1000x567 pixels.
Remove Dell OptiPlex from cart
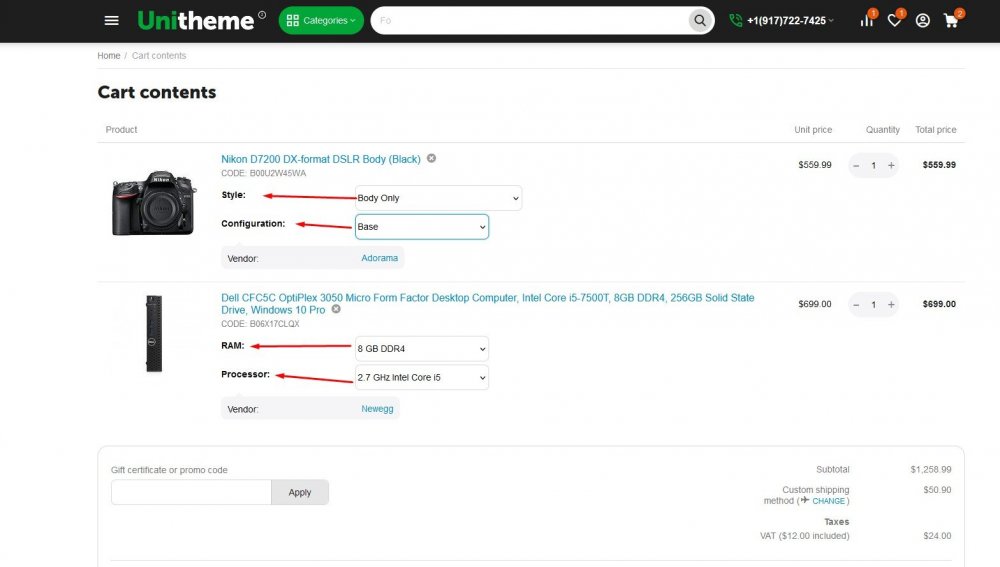pyautogui.click(x=336, y=309)
